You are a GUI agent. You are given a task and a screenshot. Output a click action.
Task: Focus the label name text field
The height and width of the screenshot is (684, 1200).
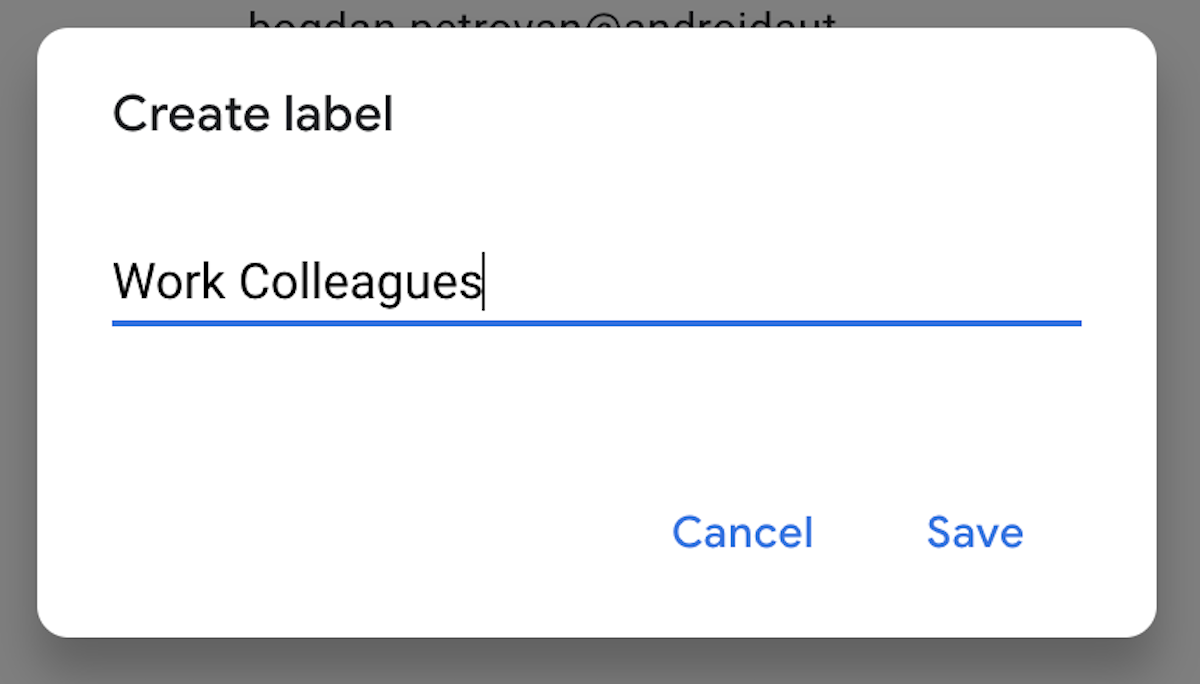596,282
